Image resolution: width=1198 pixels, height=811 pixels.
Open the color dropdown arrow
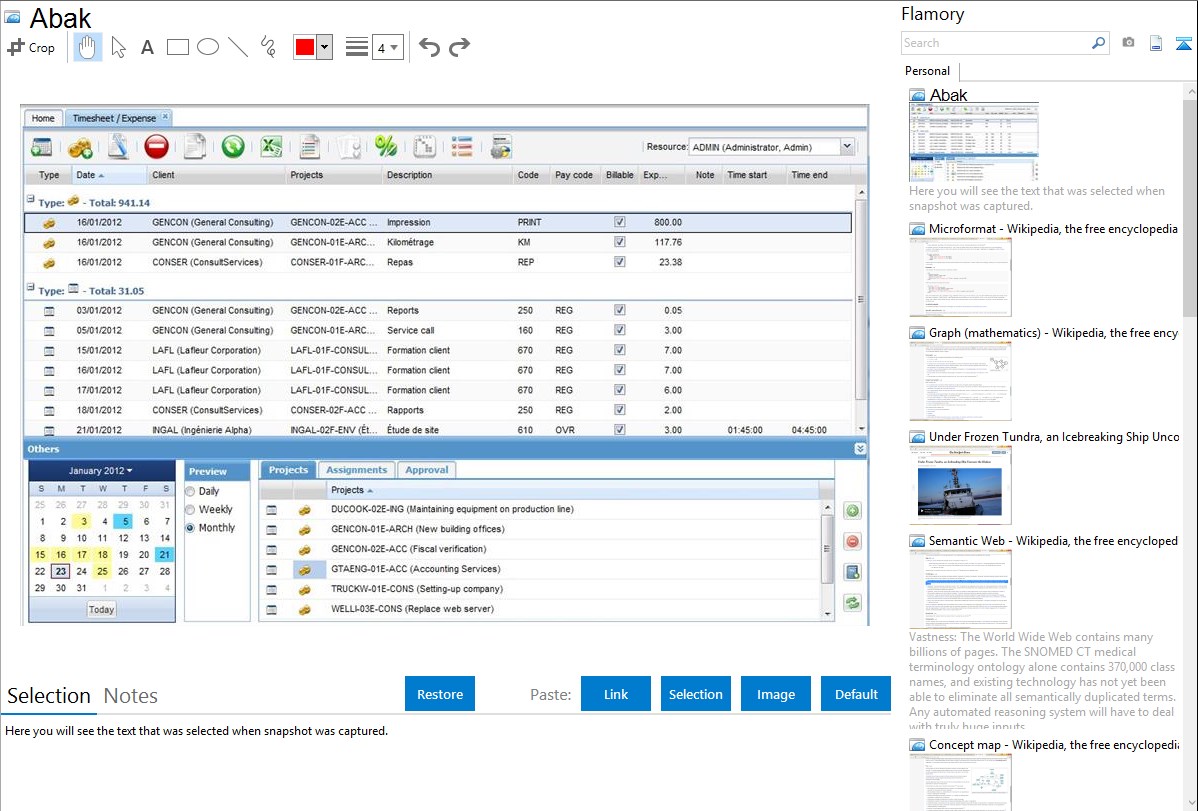click(325, 47)
